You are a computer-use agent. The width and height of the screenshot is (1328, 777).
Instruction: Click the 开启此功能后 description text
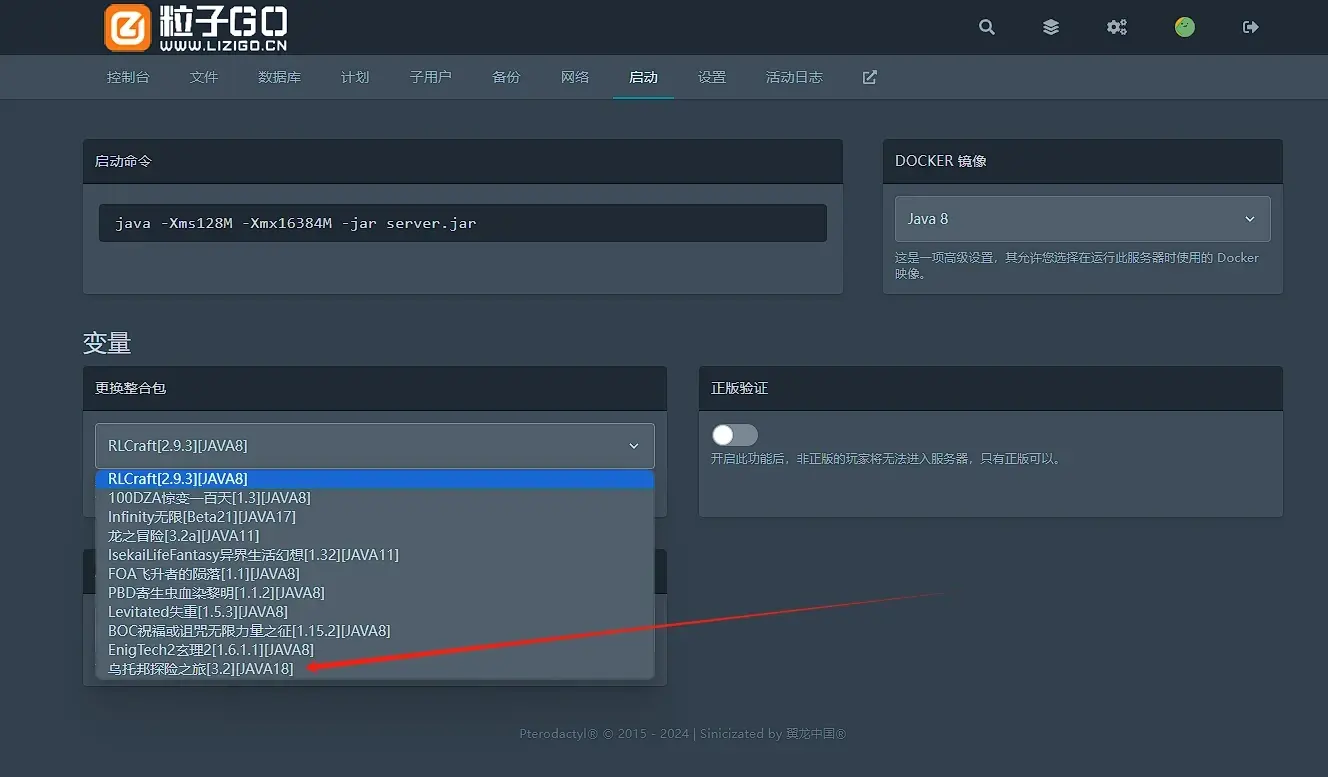[x=886, y=459]
